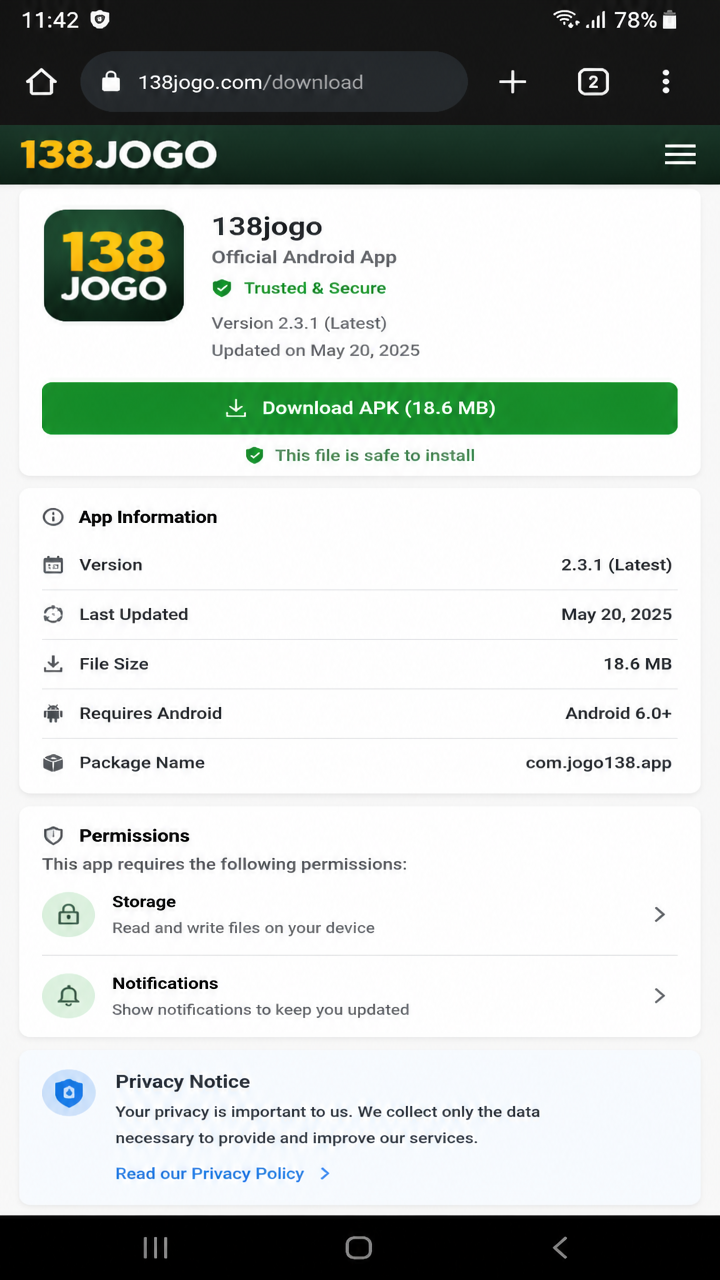The image size is (720, 1280).
Task: Tap the Android back navigation button
Action: (560, 1247)
